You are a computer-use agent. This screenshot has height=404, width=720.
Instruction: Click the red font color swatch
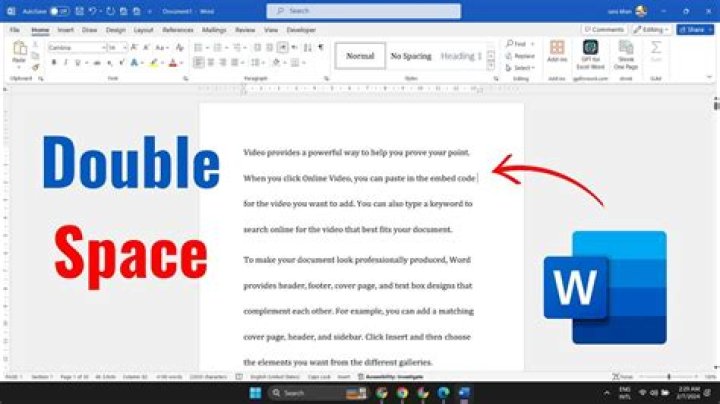click(173, 63)
